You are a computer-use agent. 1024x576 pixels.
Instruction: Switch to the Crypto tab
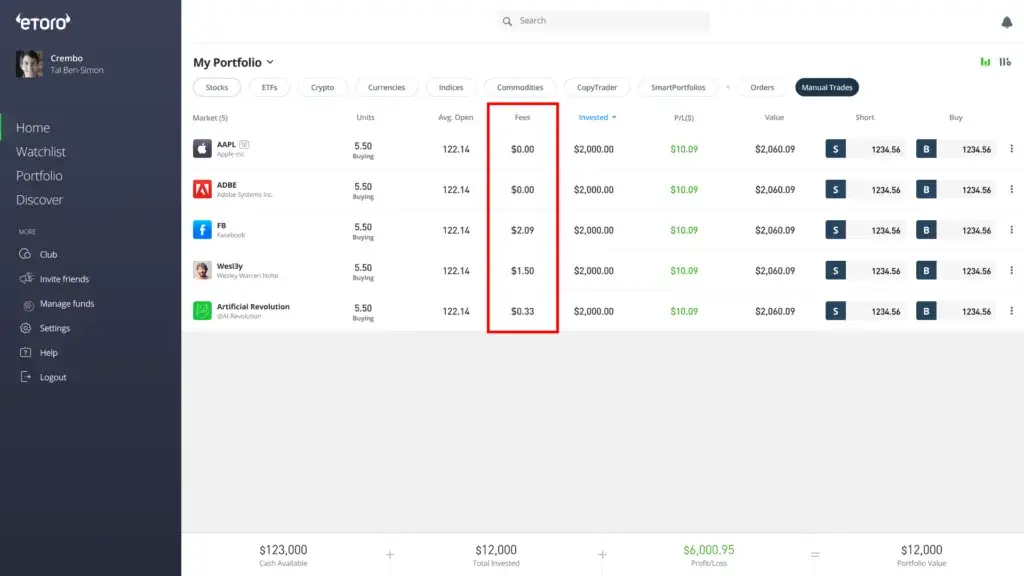click(x=322, y=87)
